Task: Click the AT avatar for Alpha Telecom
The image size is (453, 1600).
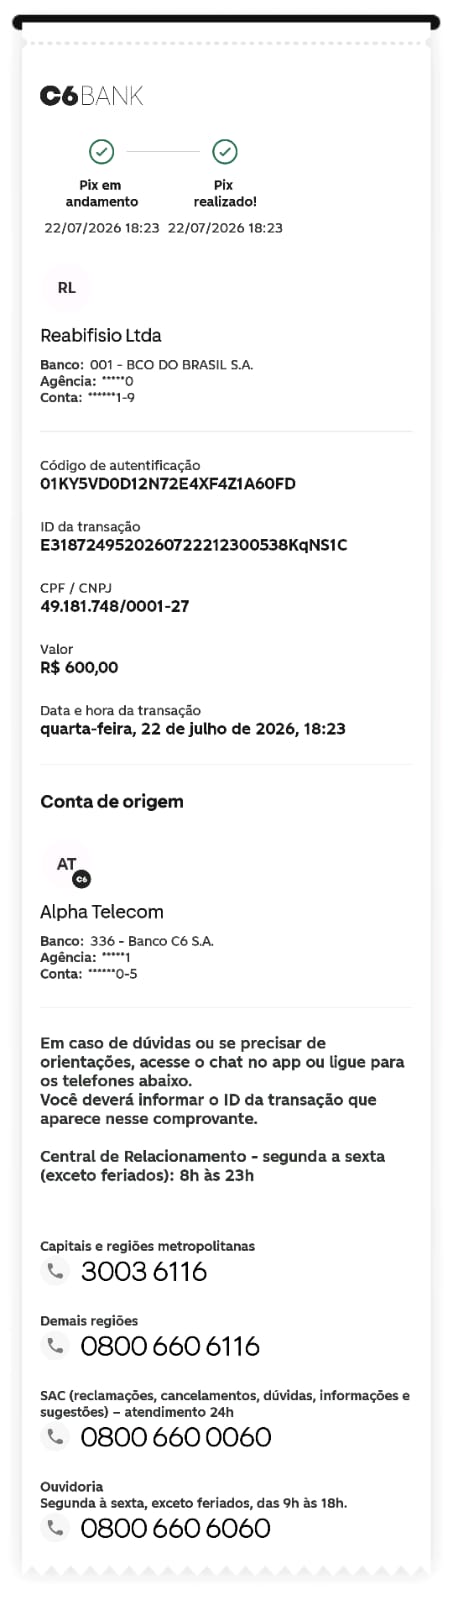Action: pos(66,864)
